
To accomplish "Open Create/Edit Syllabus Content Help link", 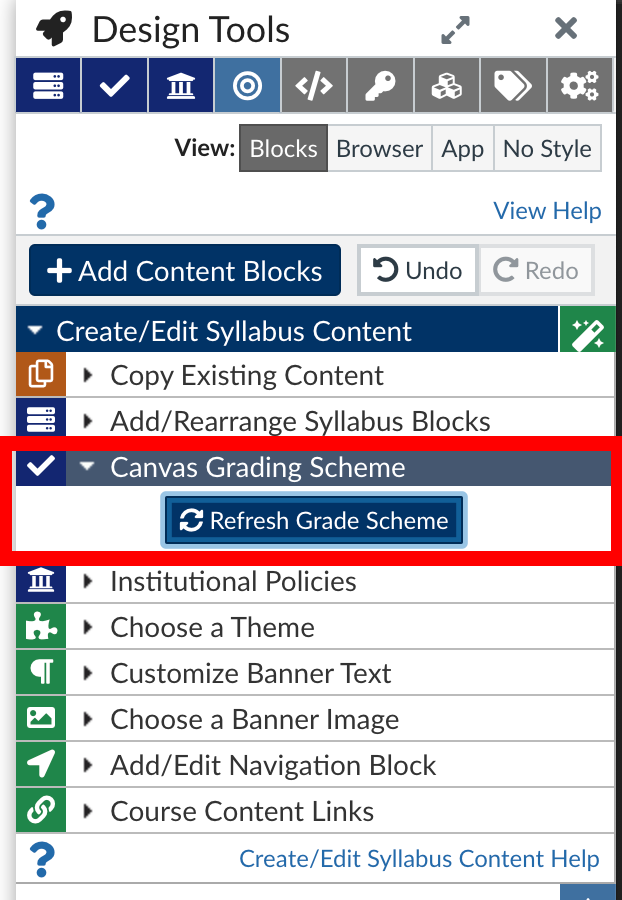I will (x=417, y=858).
